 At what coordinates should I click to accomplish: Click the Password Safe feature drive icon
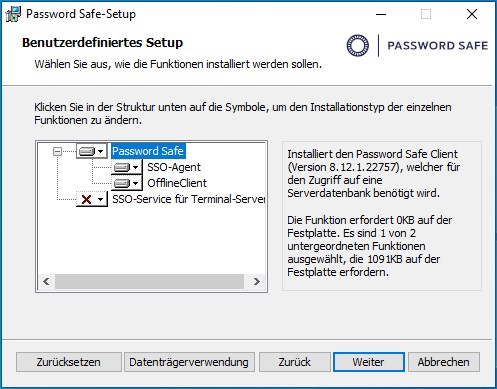(87, 151)
